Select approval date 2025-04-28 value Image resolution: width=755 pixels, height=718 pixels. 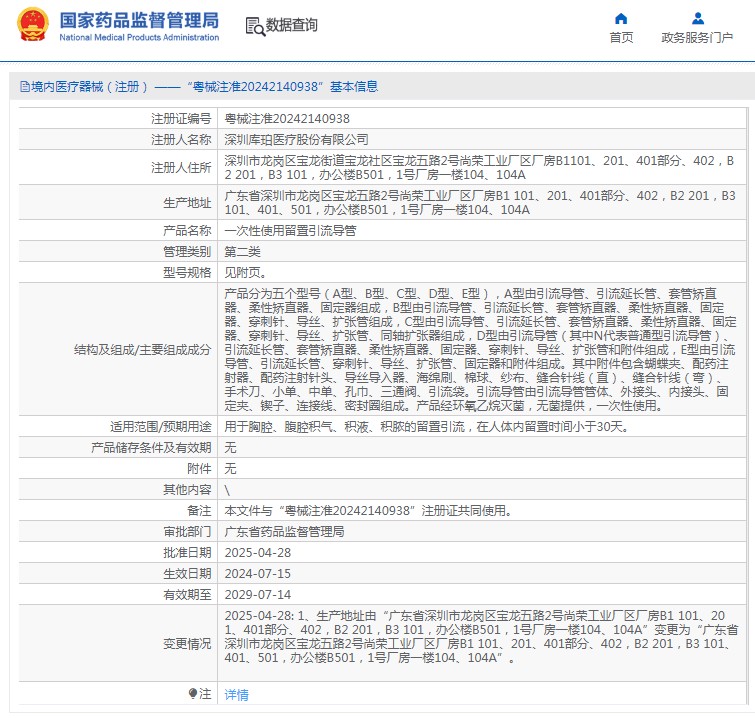point(257,552)
